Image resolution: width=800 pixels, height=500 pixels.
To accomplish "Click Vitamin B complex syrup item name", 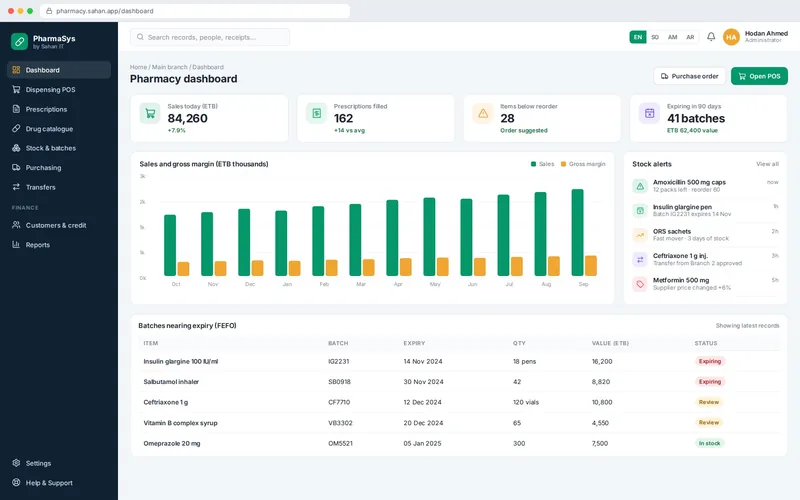I will (181, 423).
